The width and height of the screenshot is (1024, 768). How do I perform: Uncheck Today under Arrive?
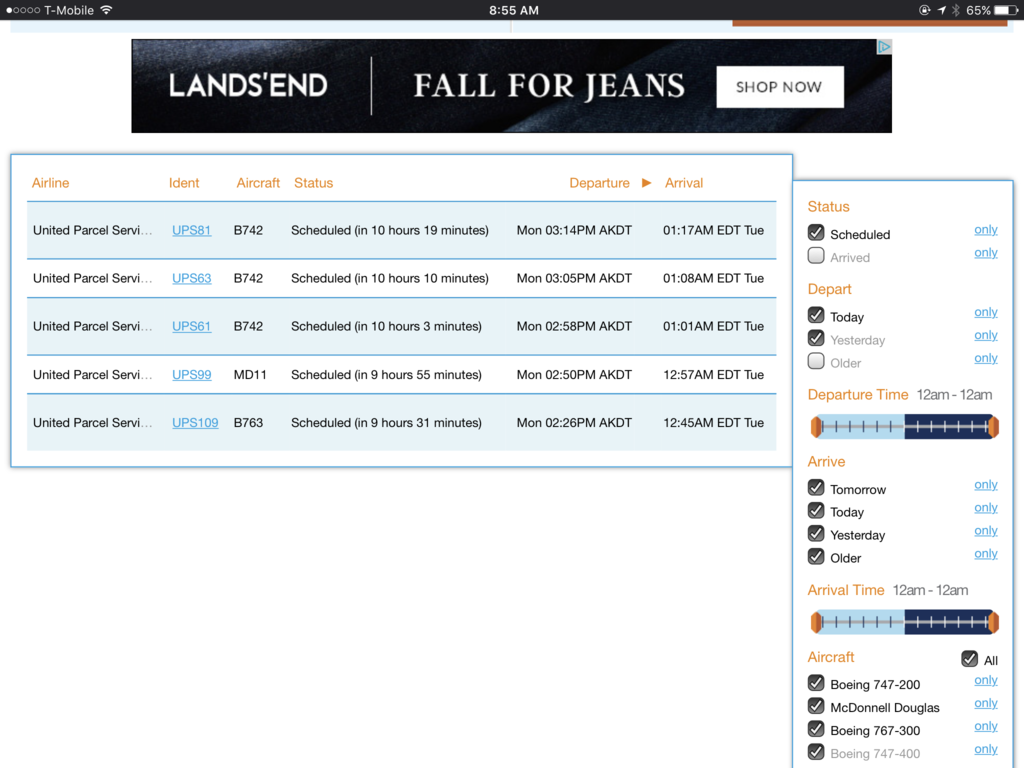tap(816, 511)
